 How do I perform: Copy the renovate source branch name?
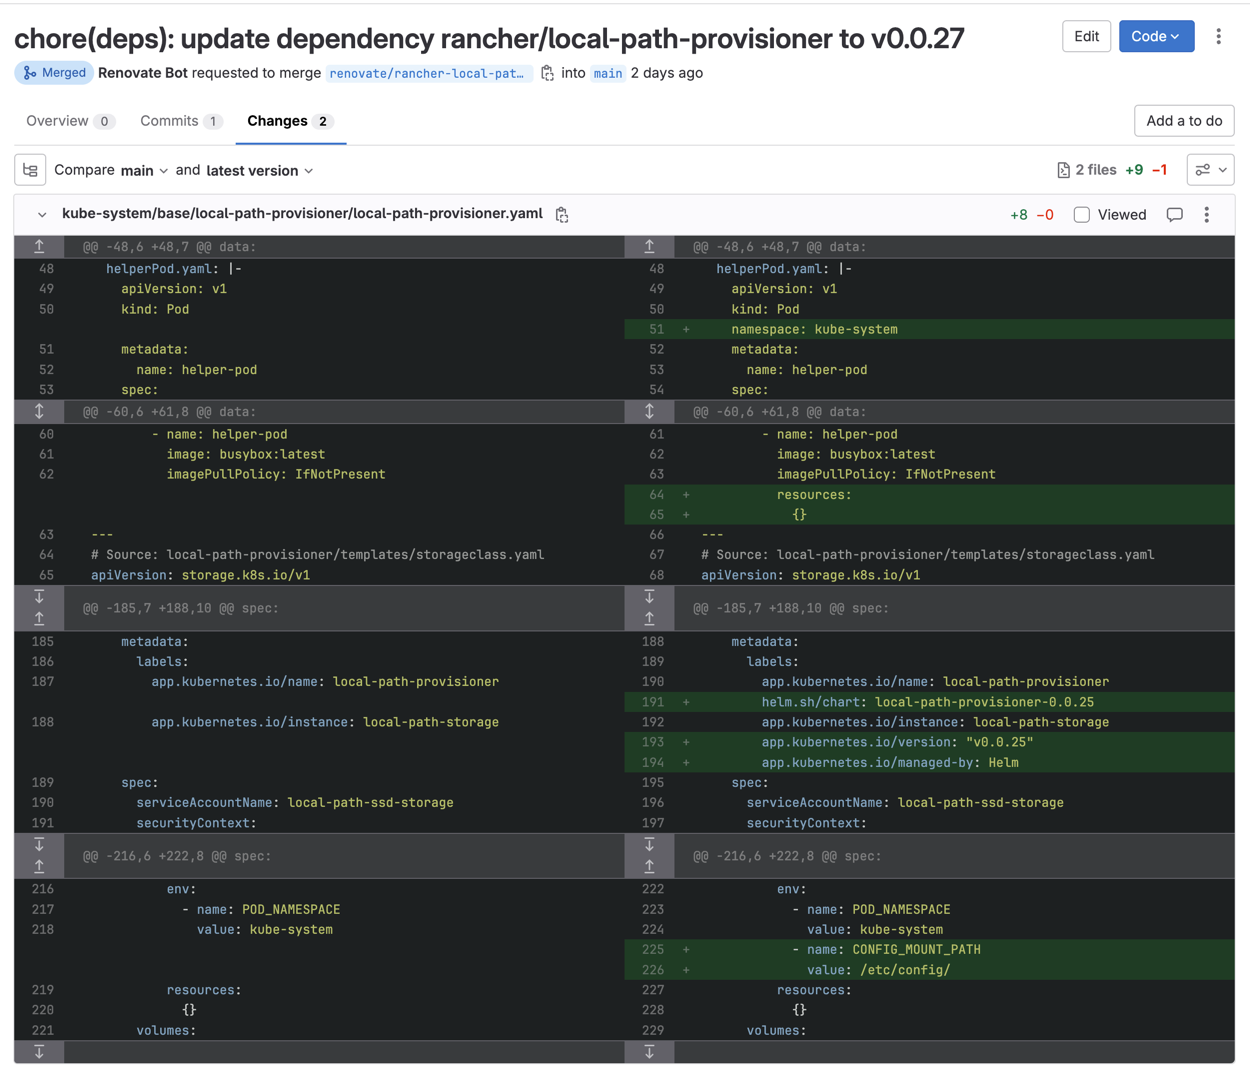[547, 73]
